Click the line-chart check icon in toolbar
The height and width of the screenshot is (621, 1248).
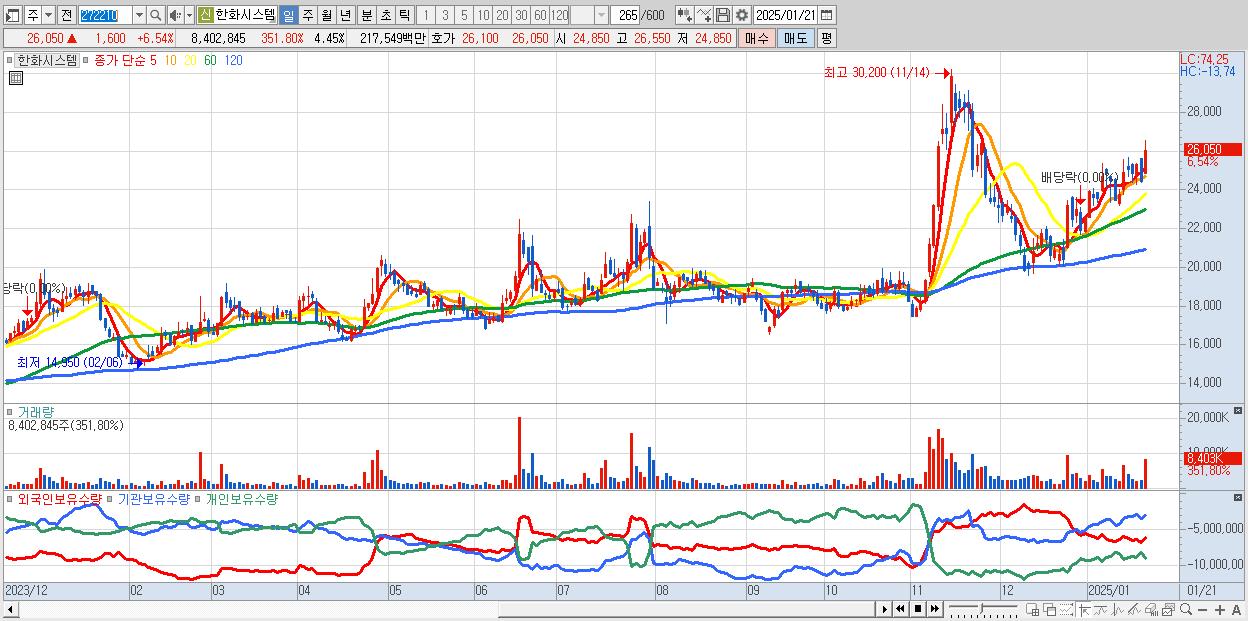(x=705, y=15)
